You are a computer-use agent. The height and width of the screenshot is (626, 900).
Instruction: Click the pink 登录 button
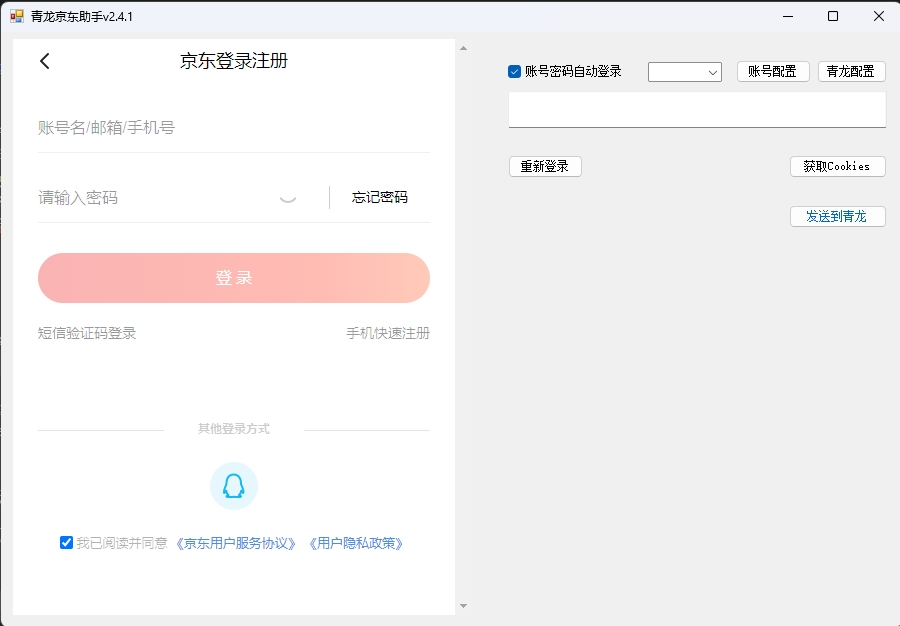(x=234, y=278)
